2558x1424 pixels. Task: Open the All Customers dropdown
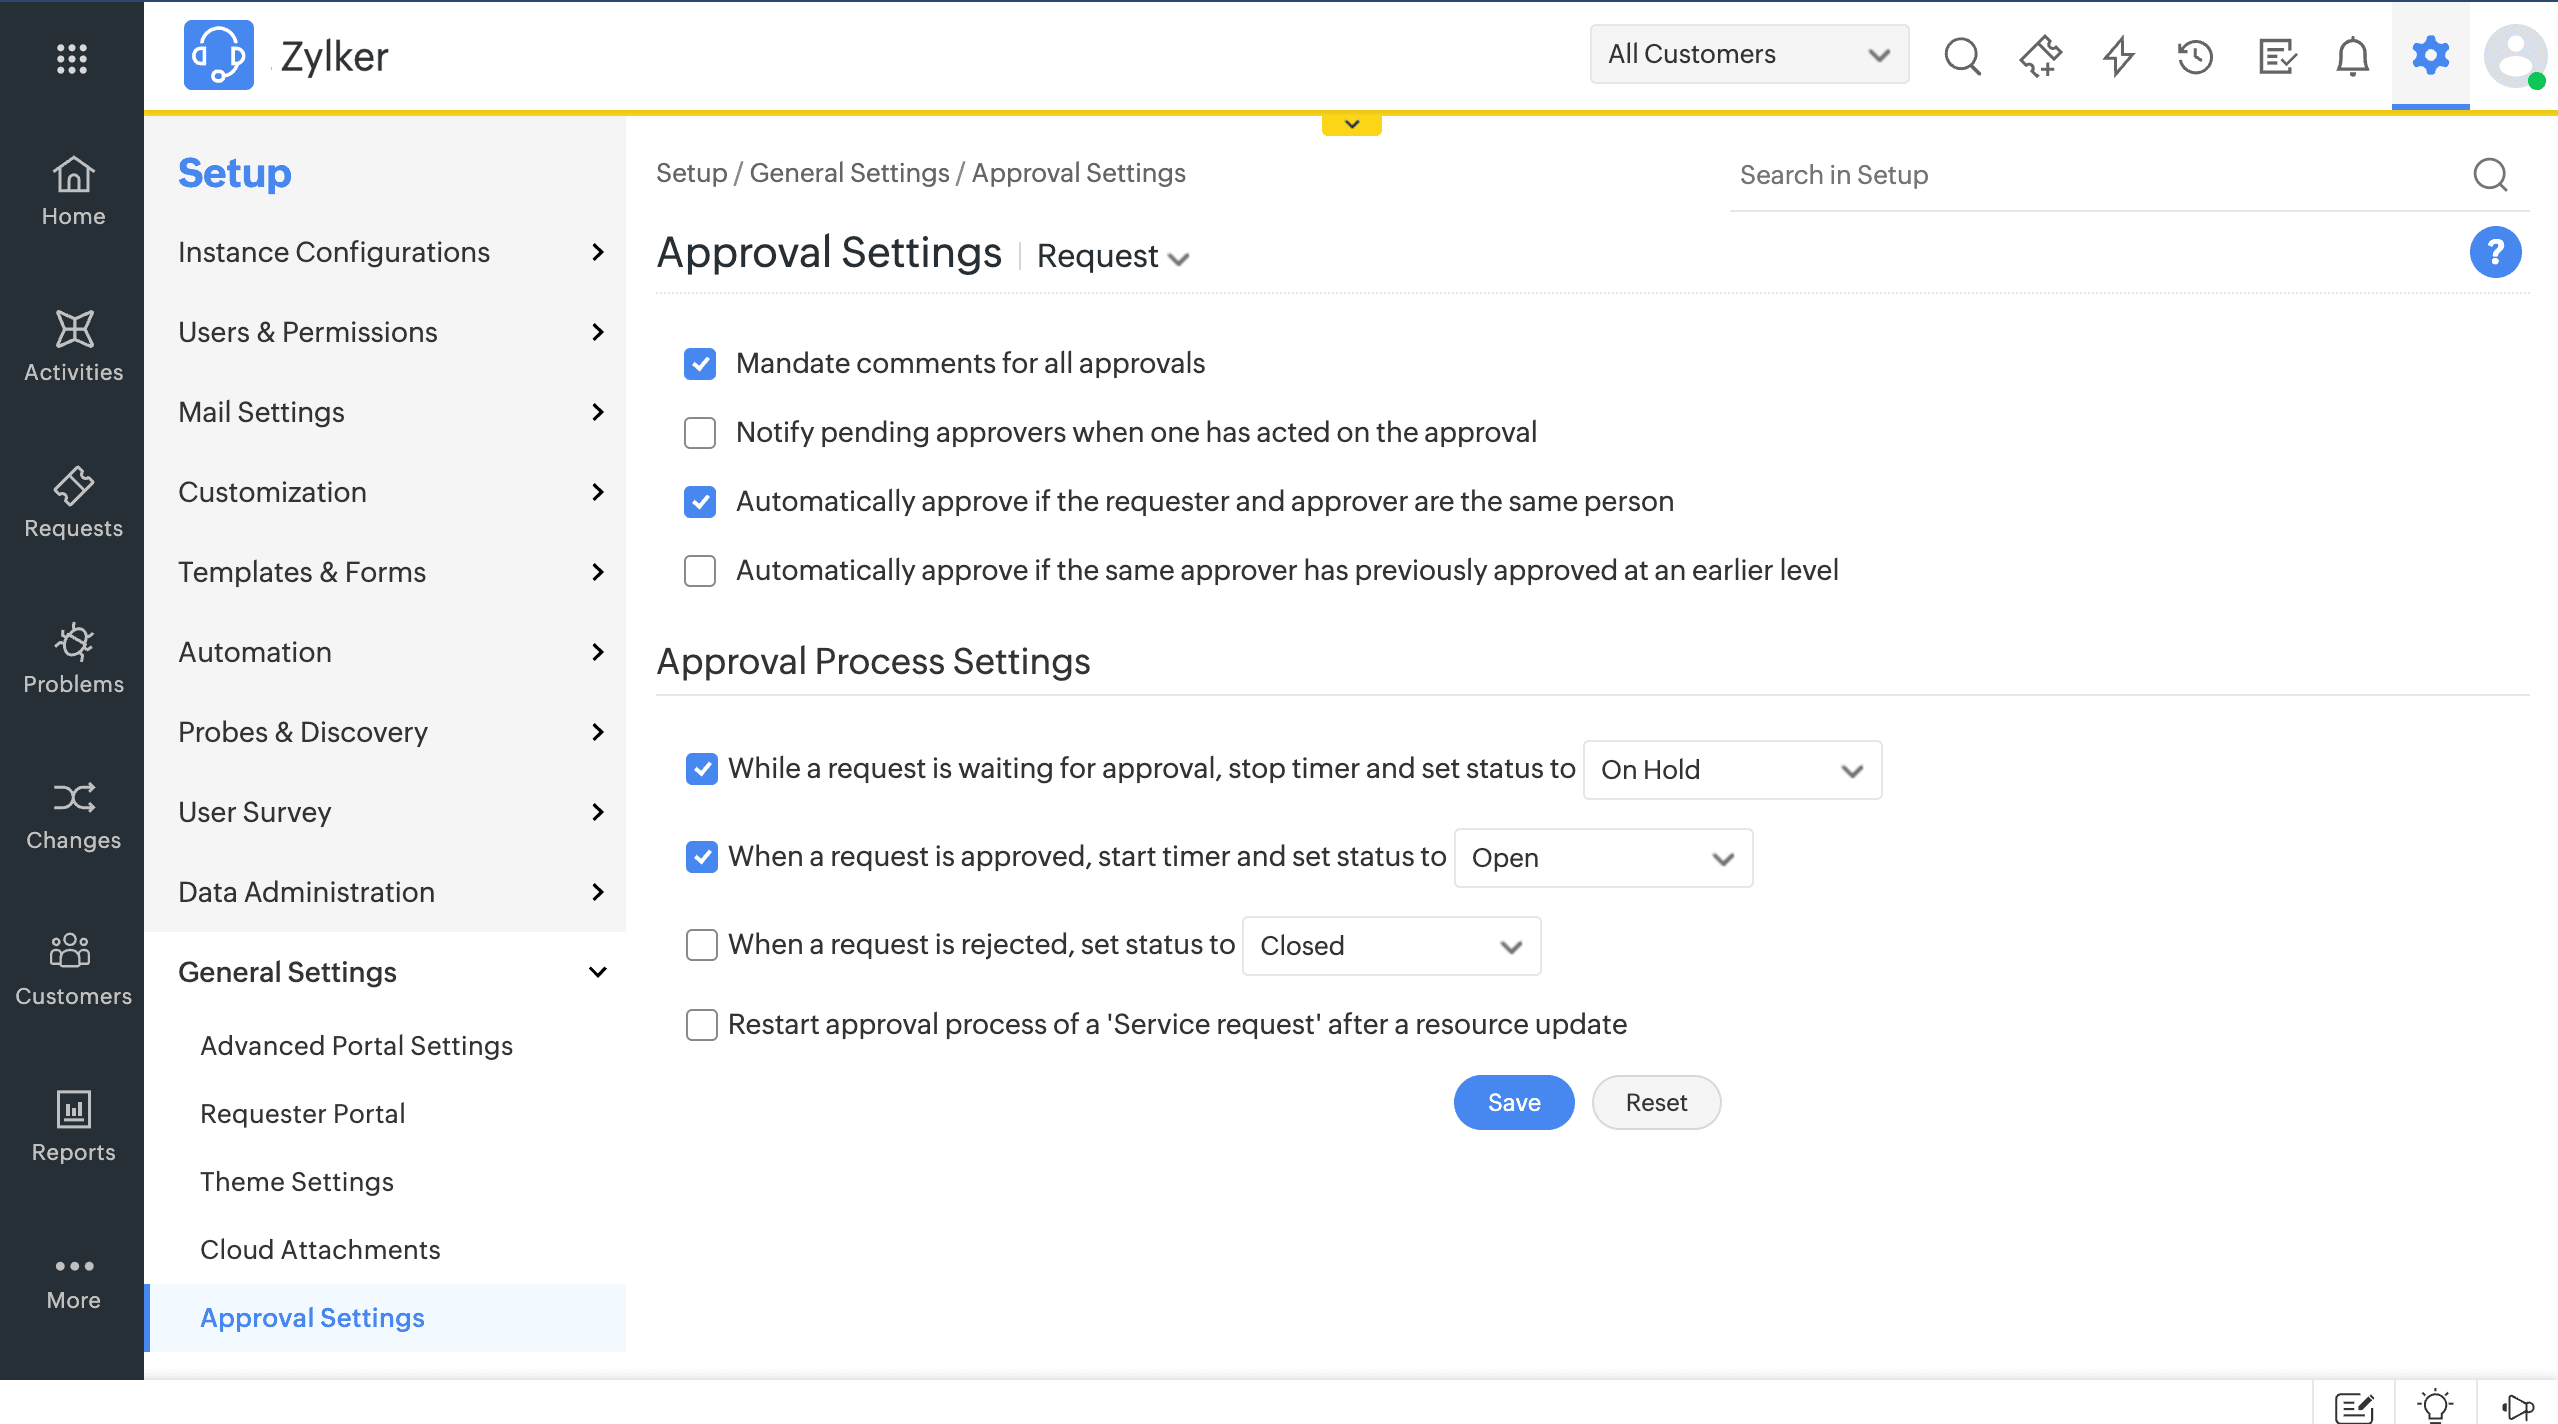(1748, 54)
